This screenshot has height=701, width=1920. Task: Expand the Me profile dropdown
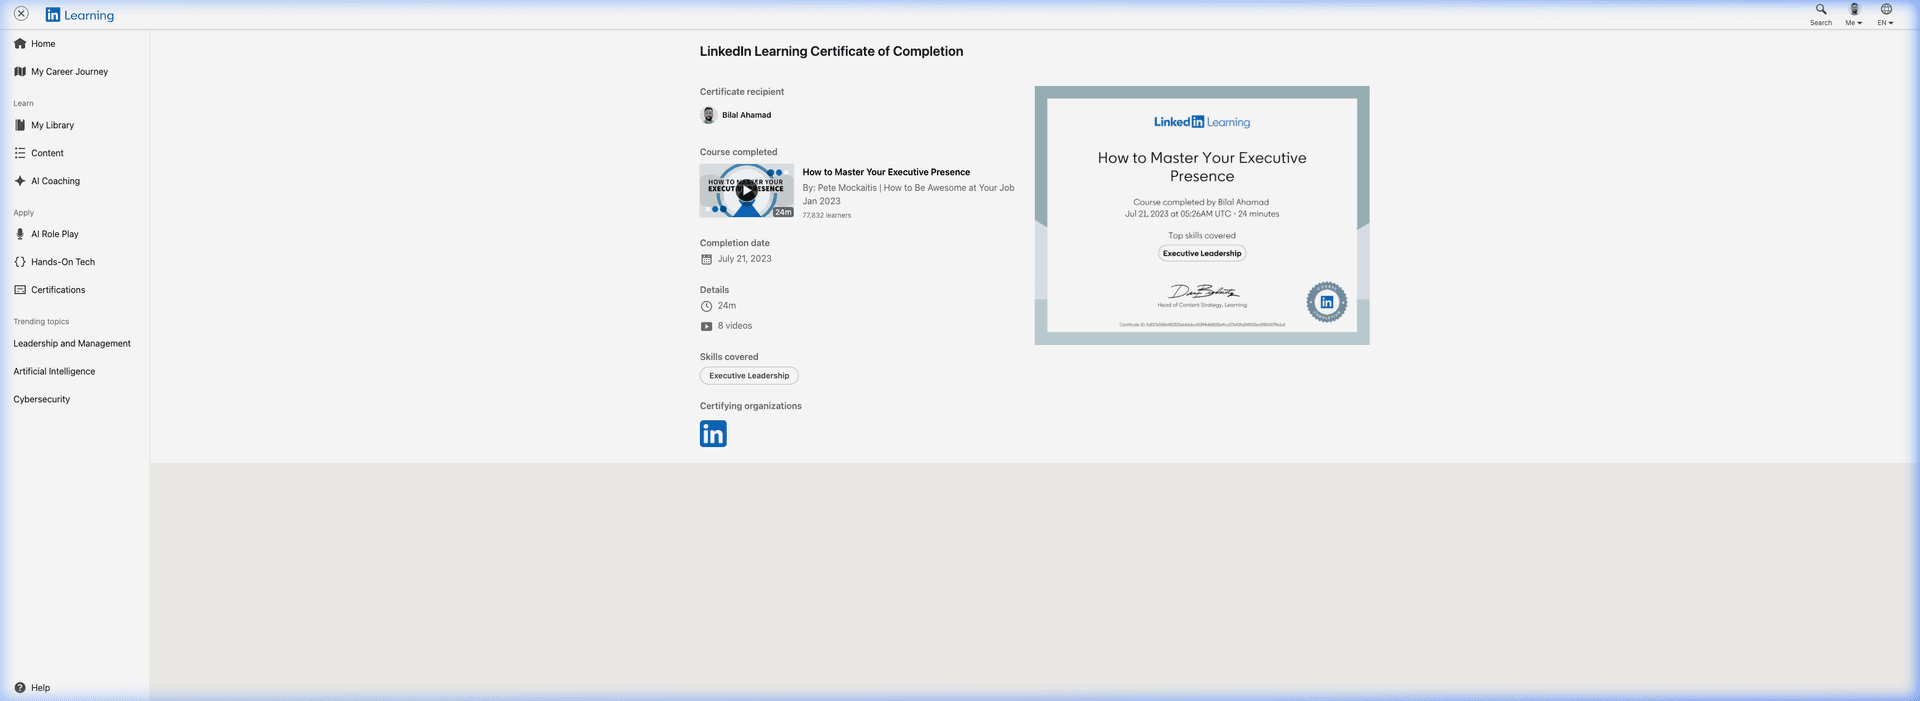click(x=1853, y=15)
